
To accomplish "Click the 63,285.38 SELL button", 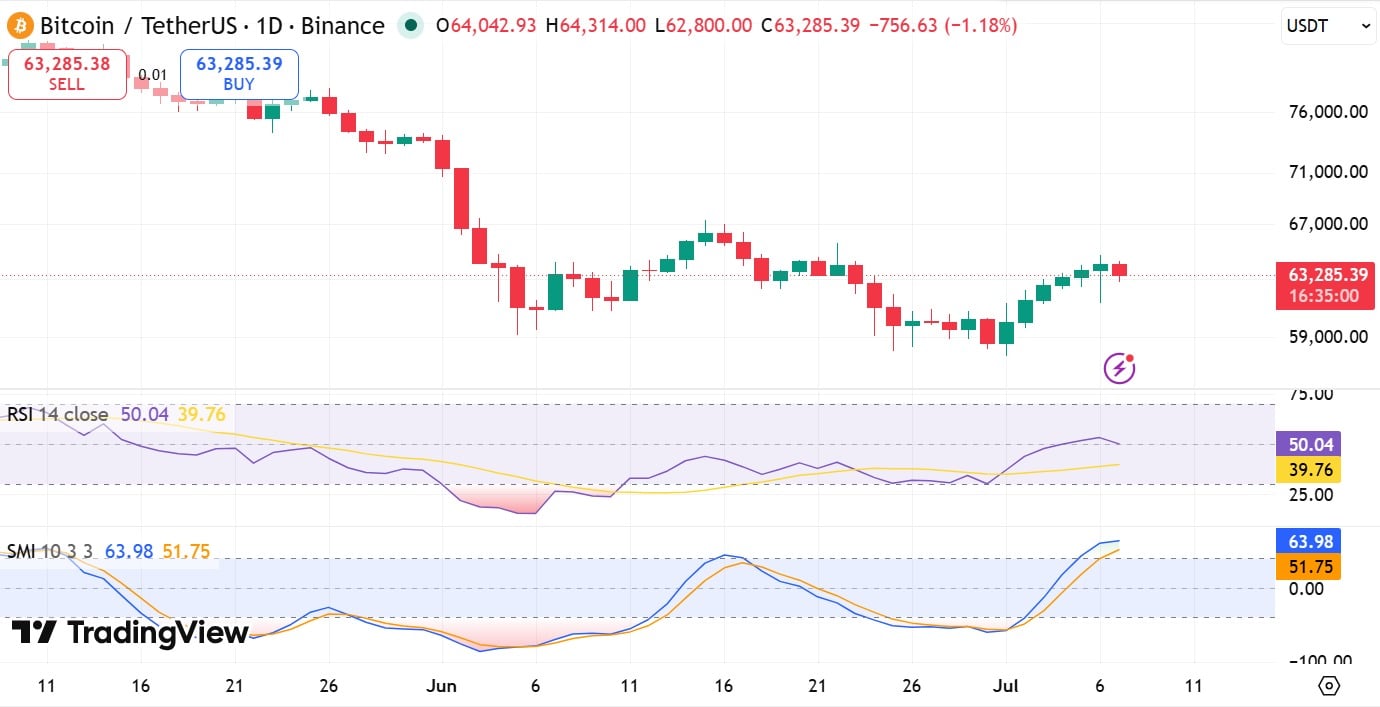I will [x=67, y=74].
